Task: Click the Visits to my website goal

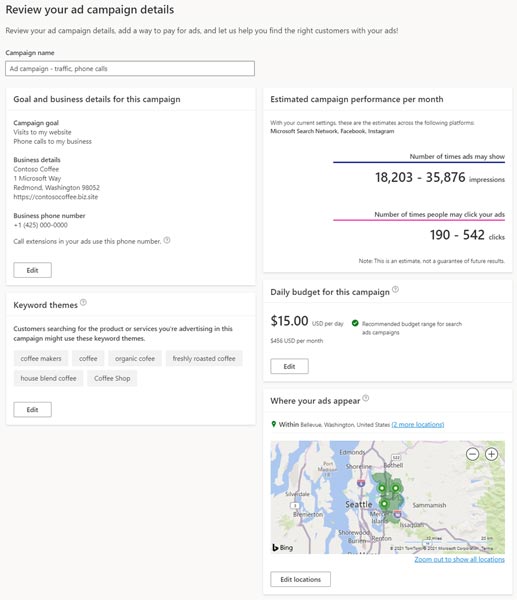Action: tap(42, 132)
